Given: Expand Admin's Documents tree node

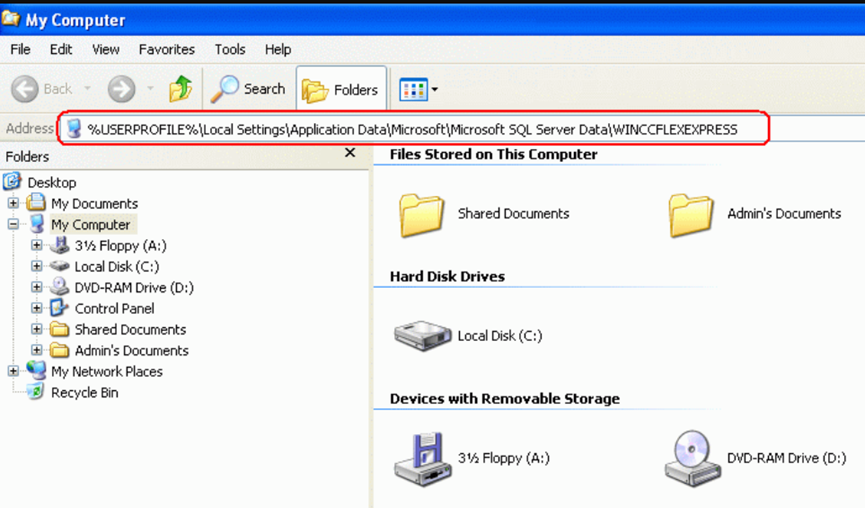Looking at the screenshot, I should point(36,350).
